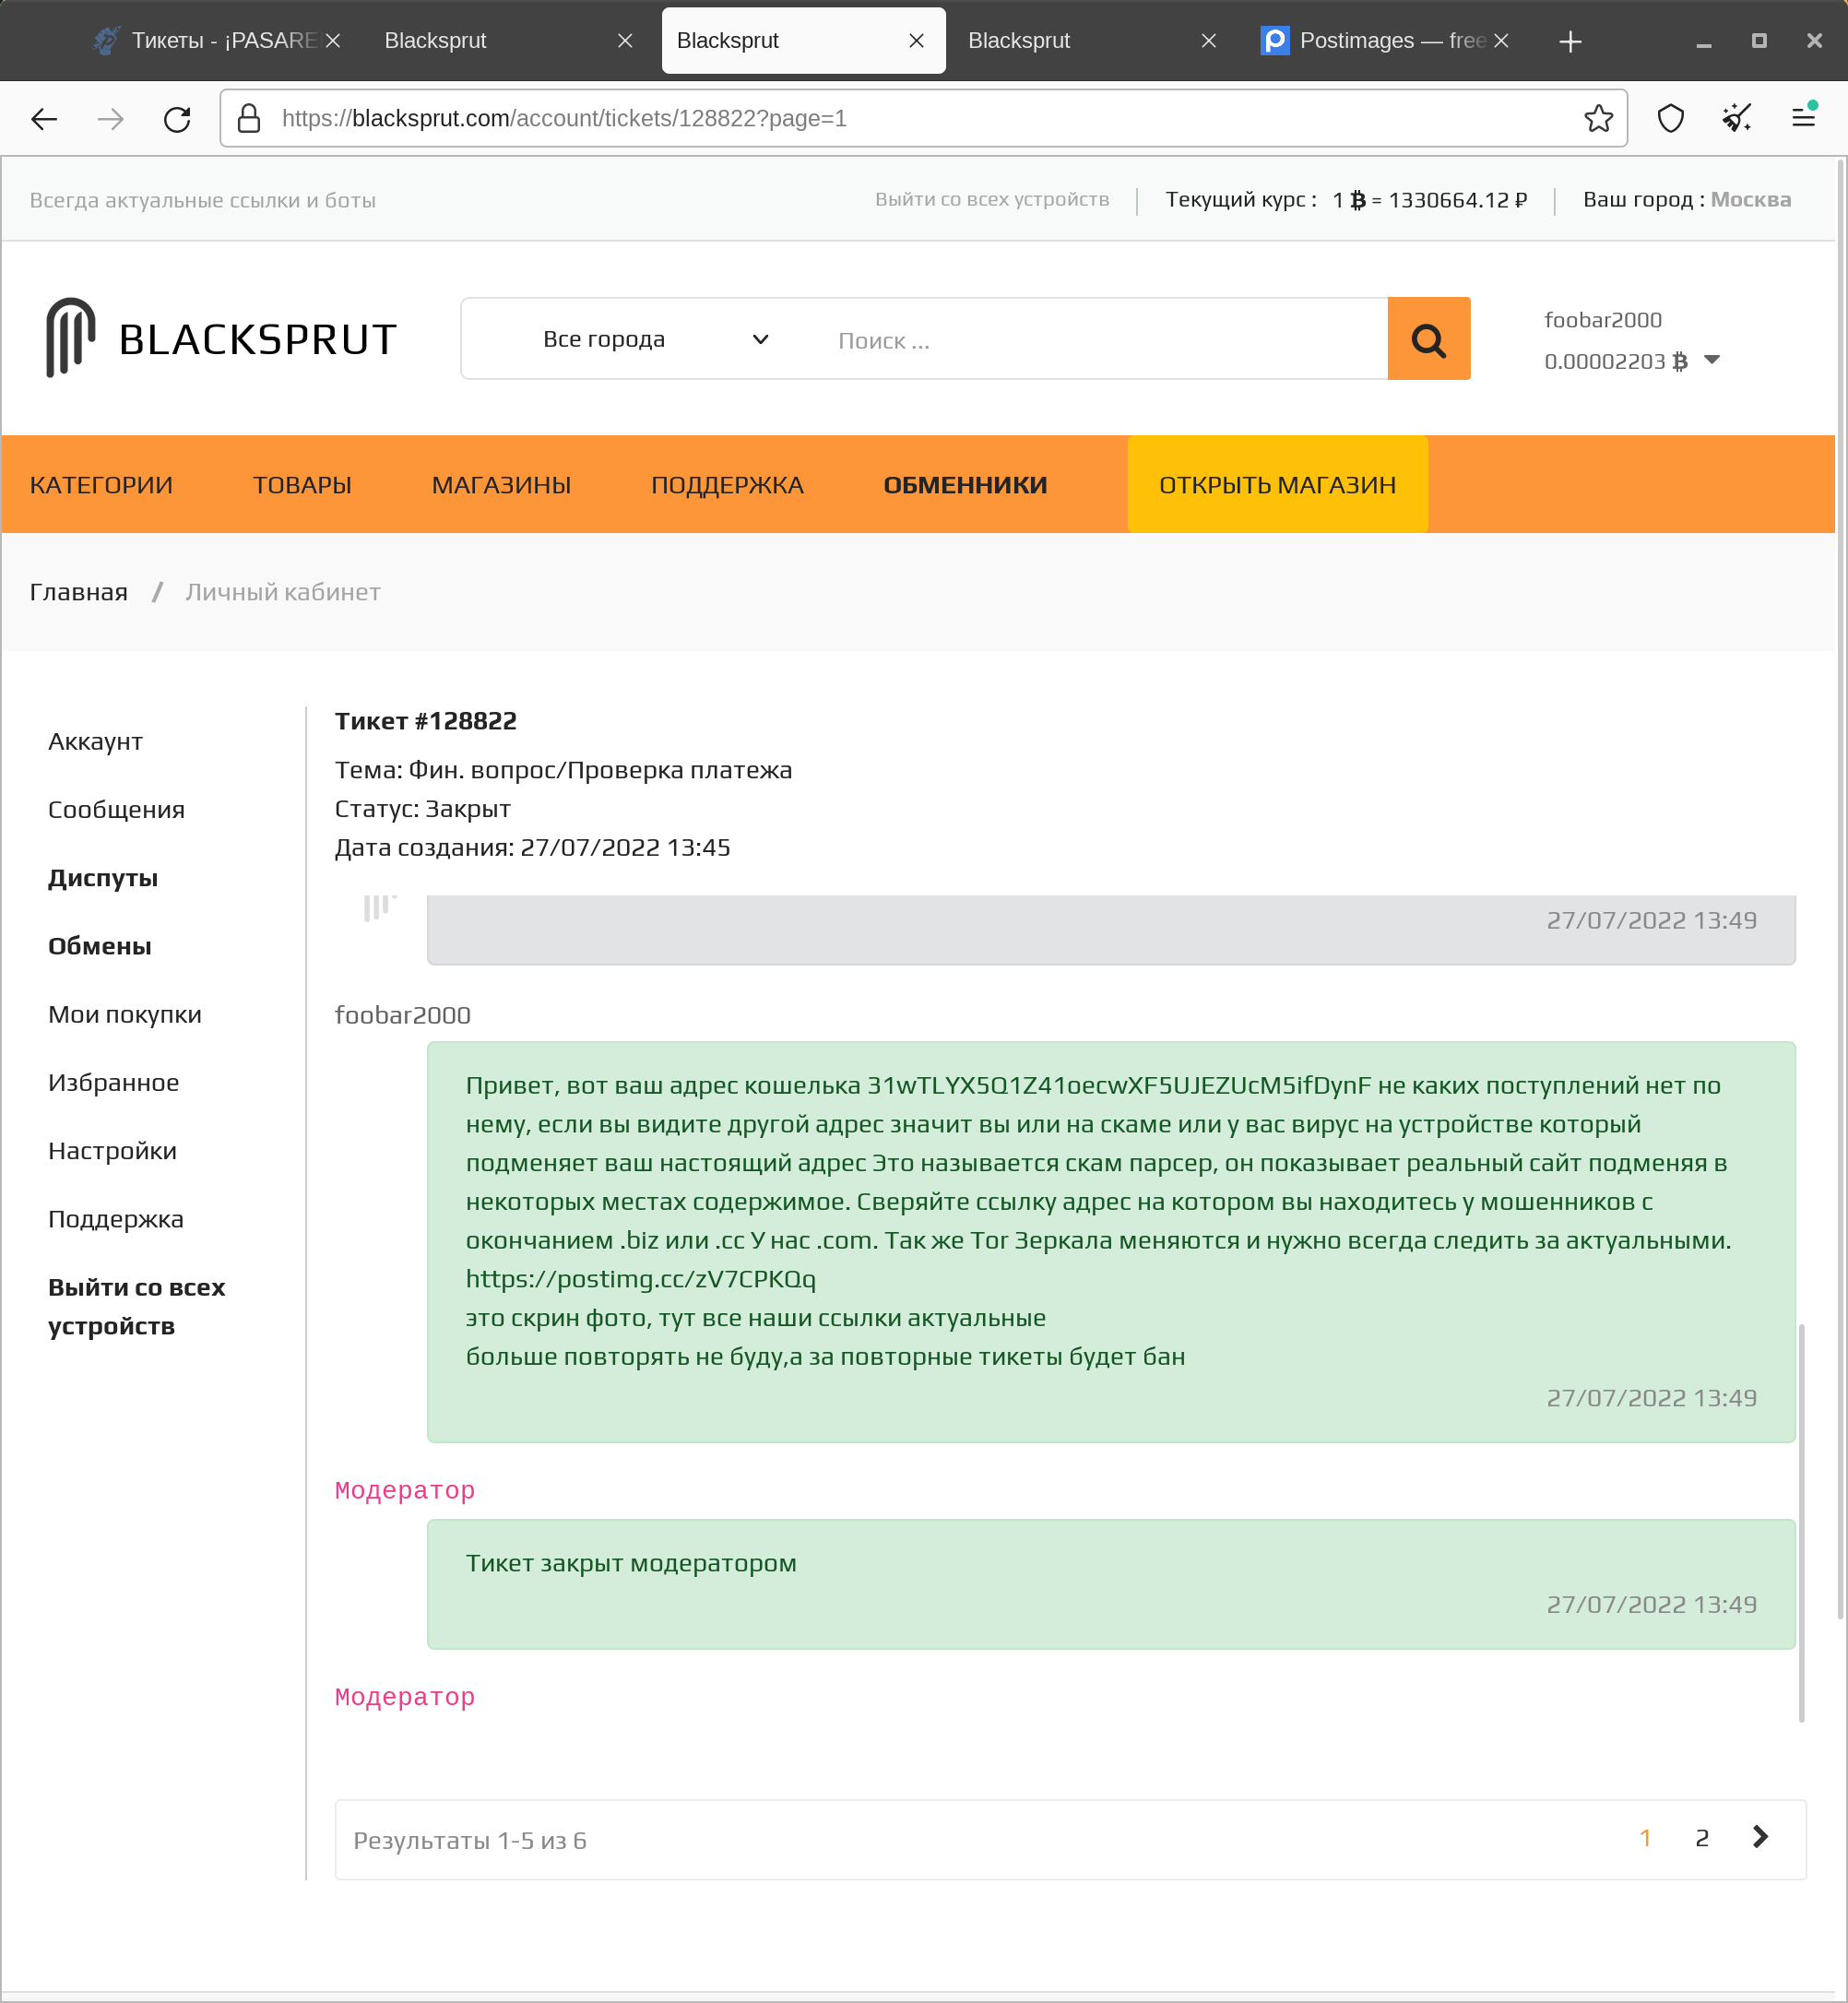Open МАГАЗИНЫ menu item

click(501, 485)
